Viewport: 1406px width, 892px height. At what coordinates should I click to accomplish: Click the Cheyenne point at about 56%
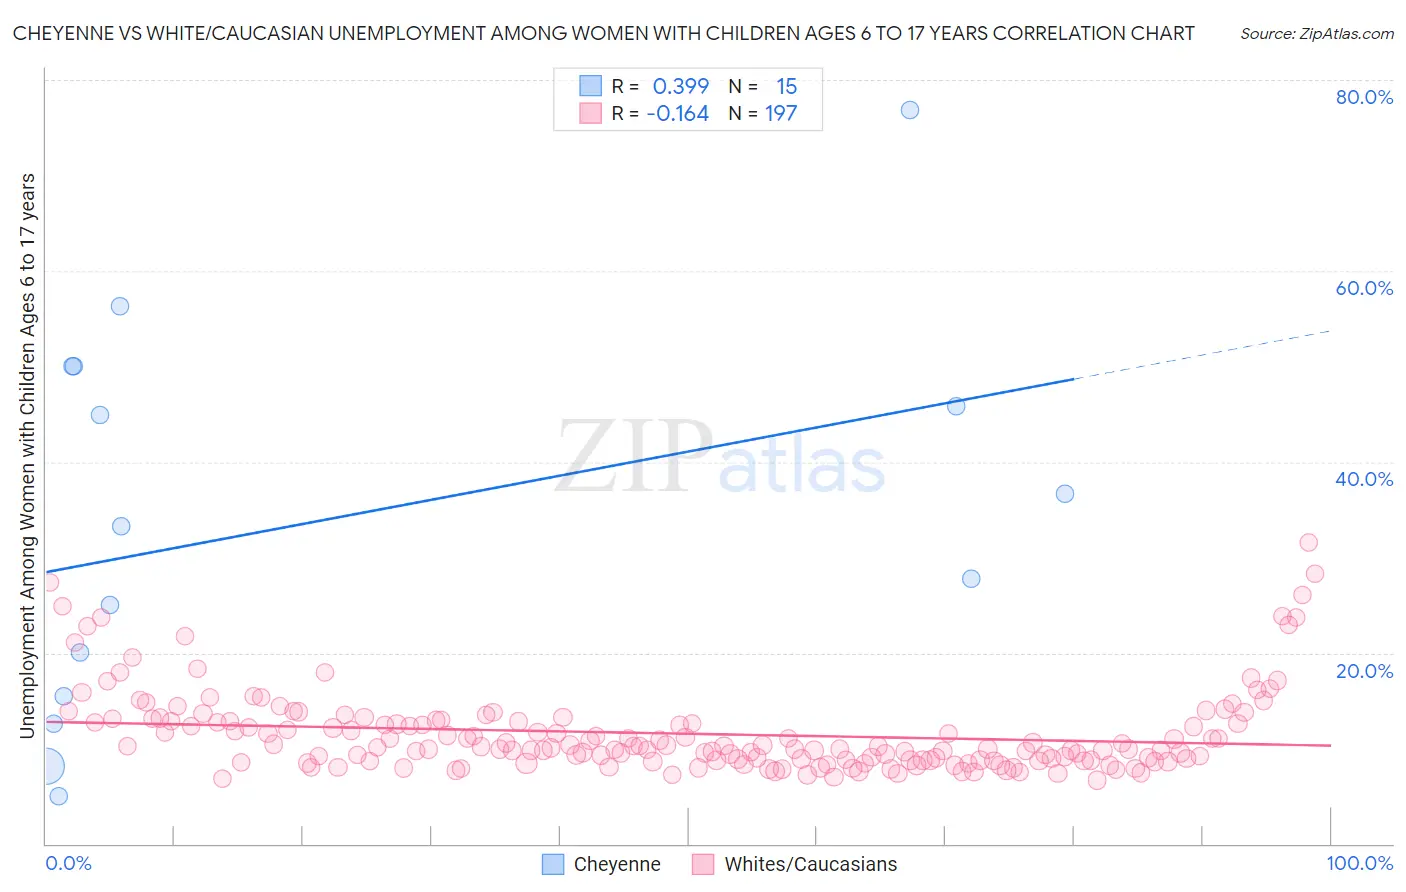pyautogui.click(x=120, y=306)
